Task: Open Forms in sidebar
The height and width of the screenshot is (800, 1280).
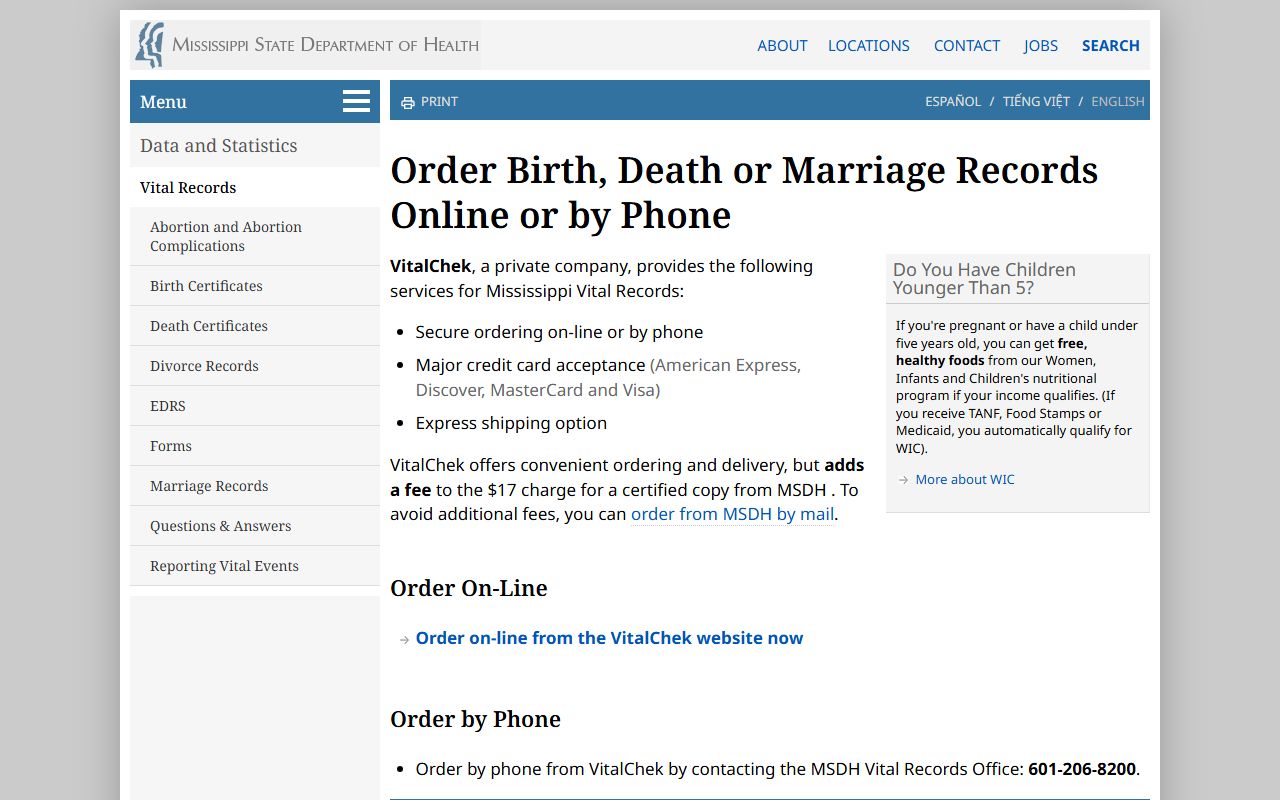Action: point(255,446)
